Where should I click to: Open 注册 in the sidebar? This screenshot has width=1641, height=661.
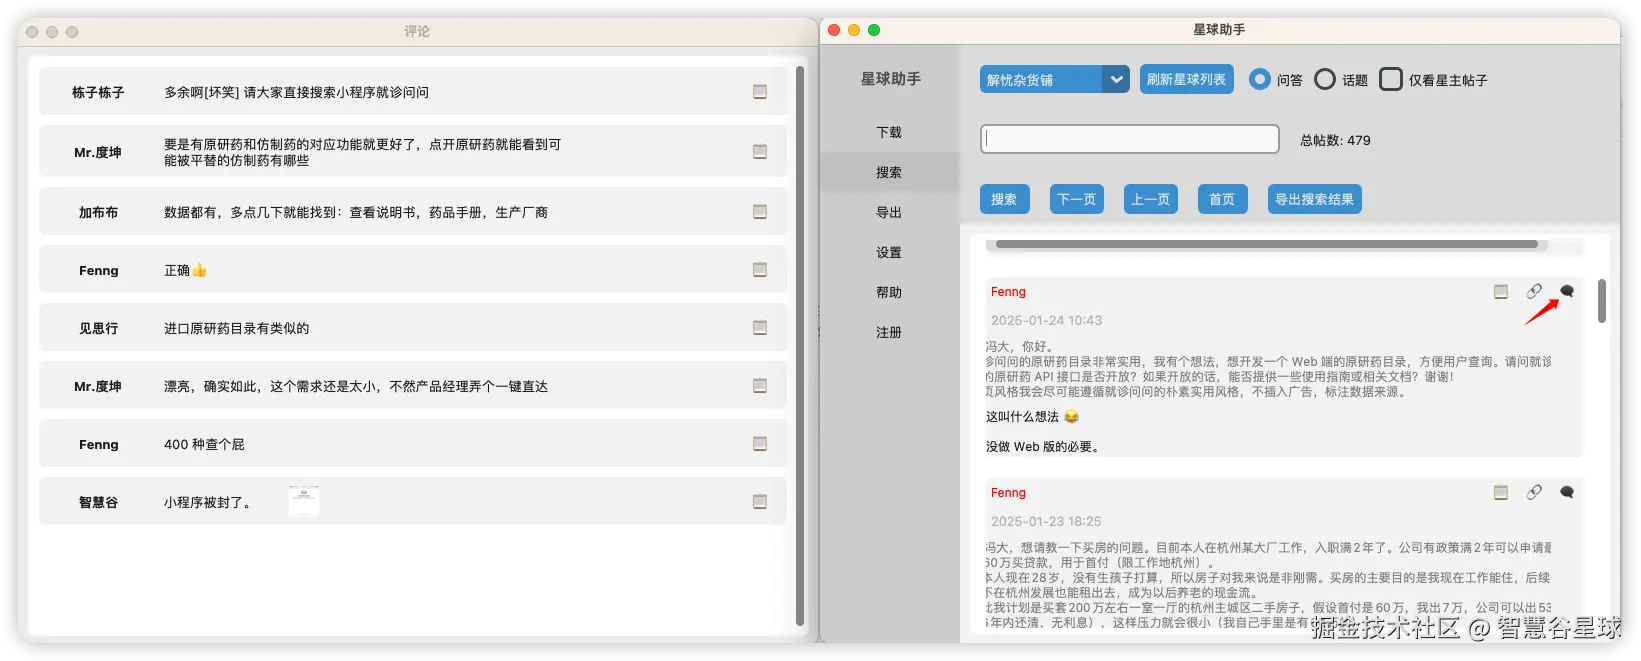(889, 332)
